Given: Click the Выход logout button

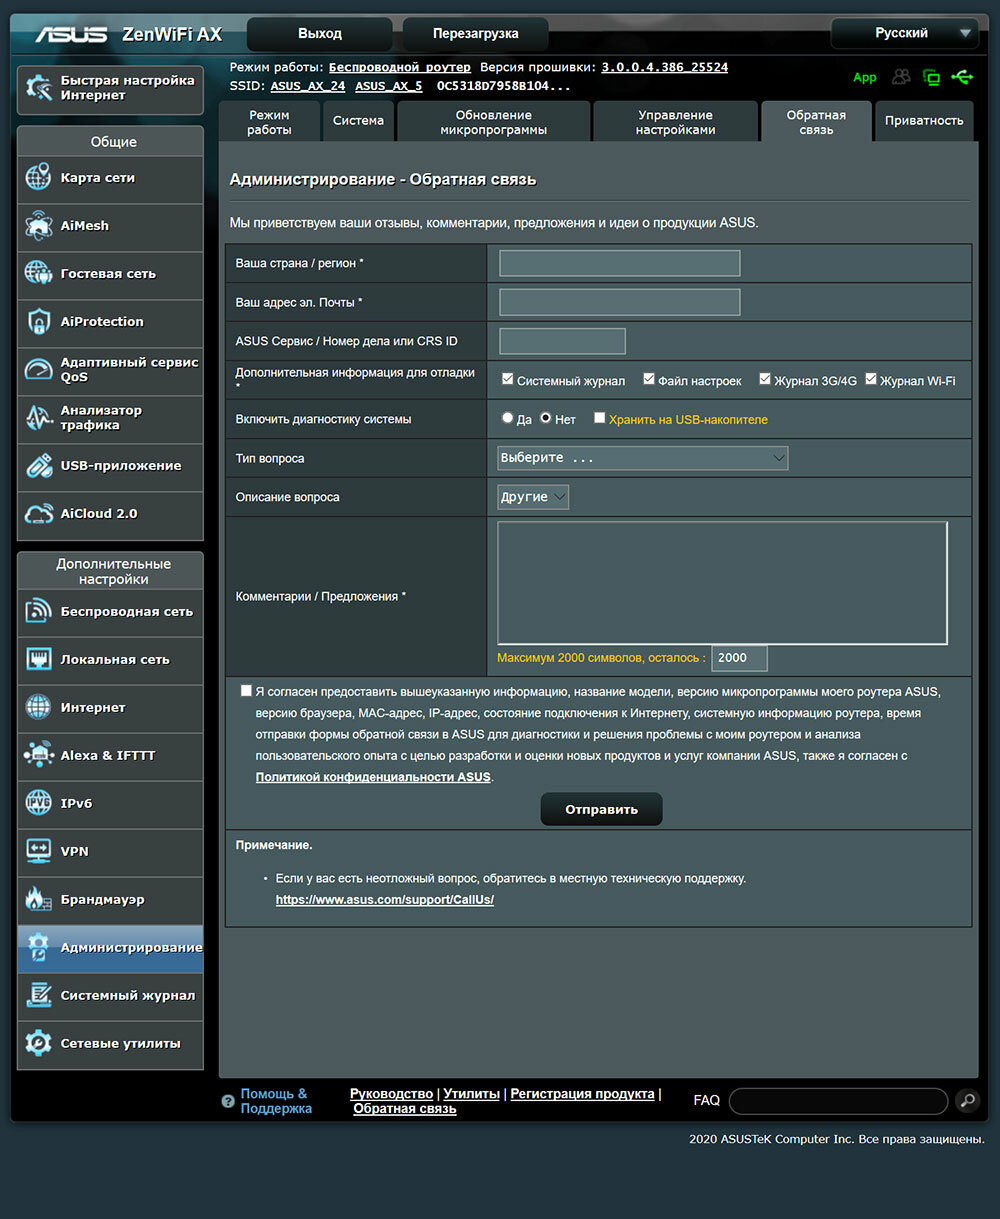Looking at the screenshot, I should pos(320,34).
